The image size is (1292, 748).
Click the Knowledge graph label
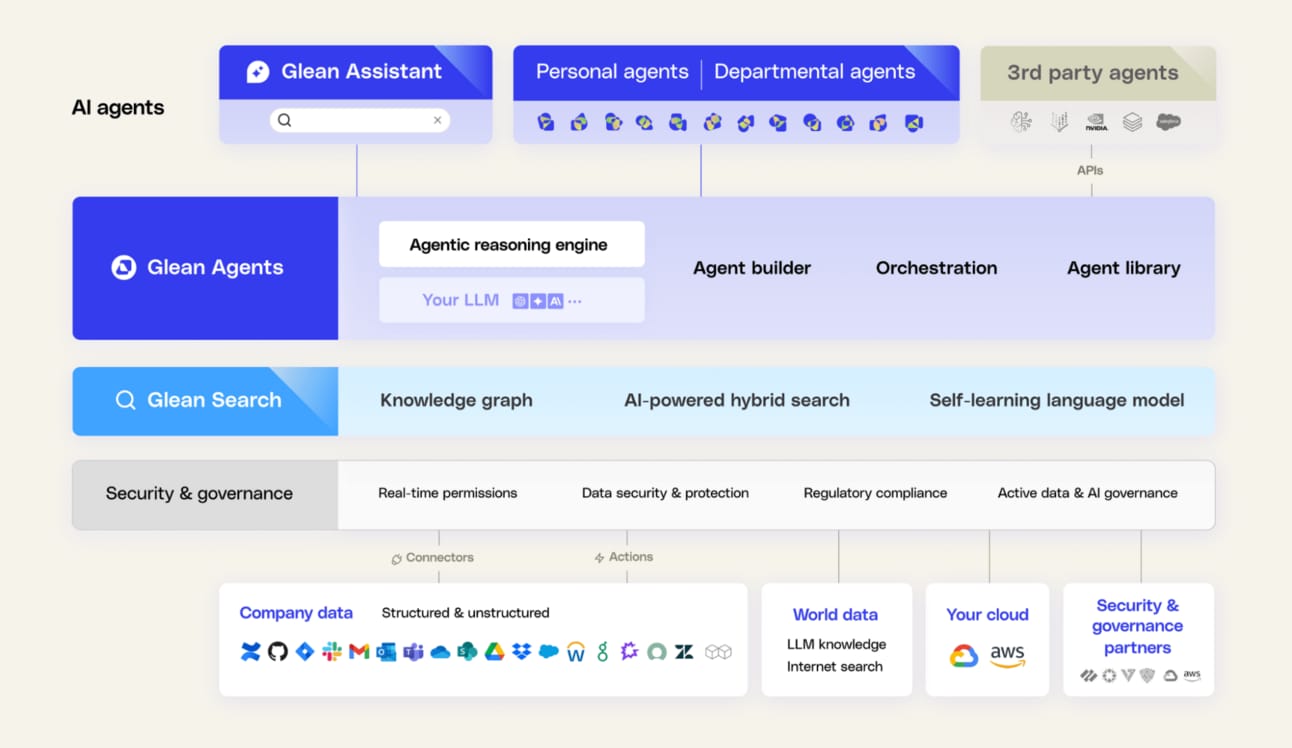[x=456, y=400]
